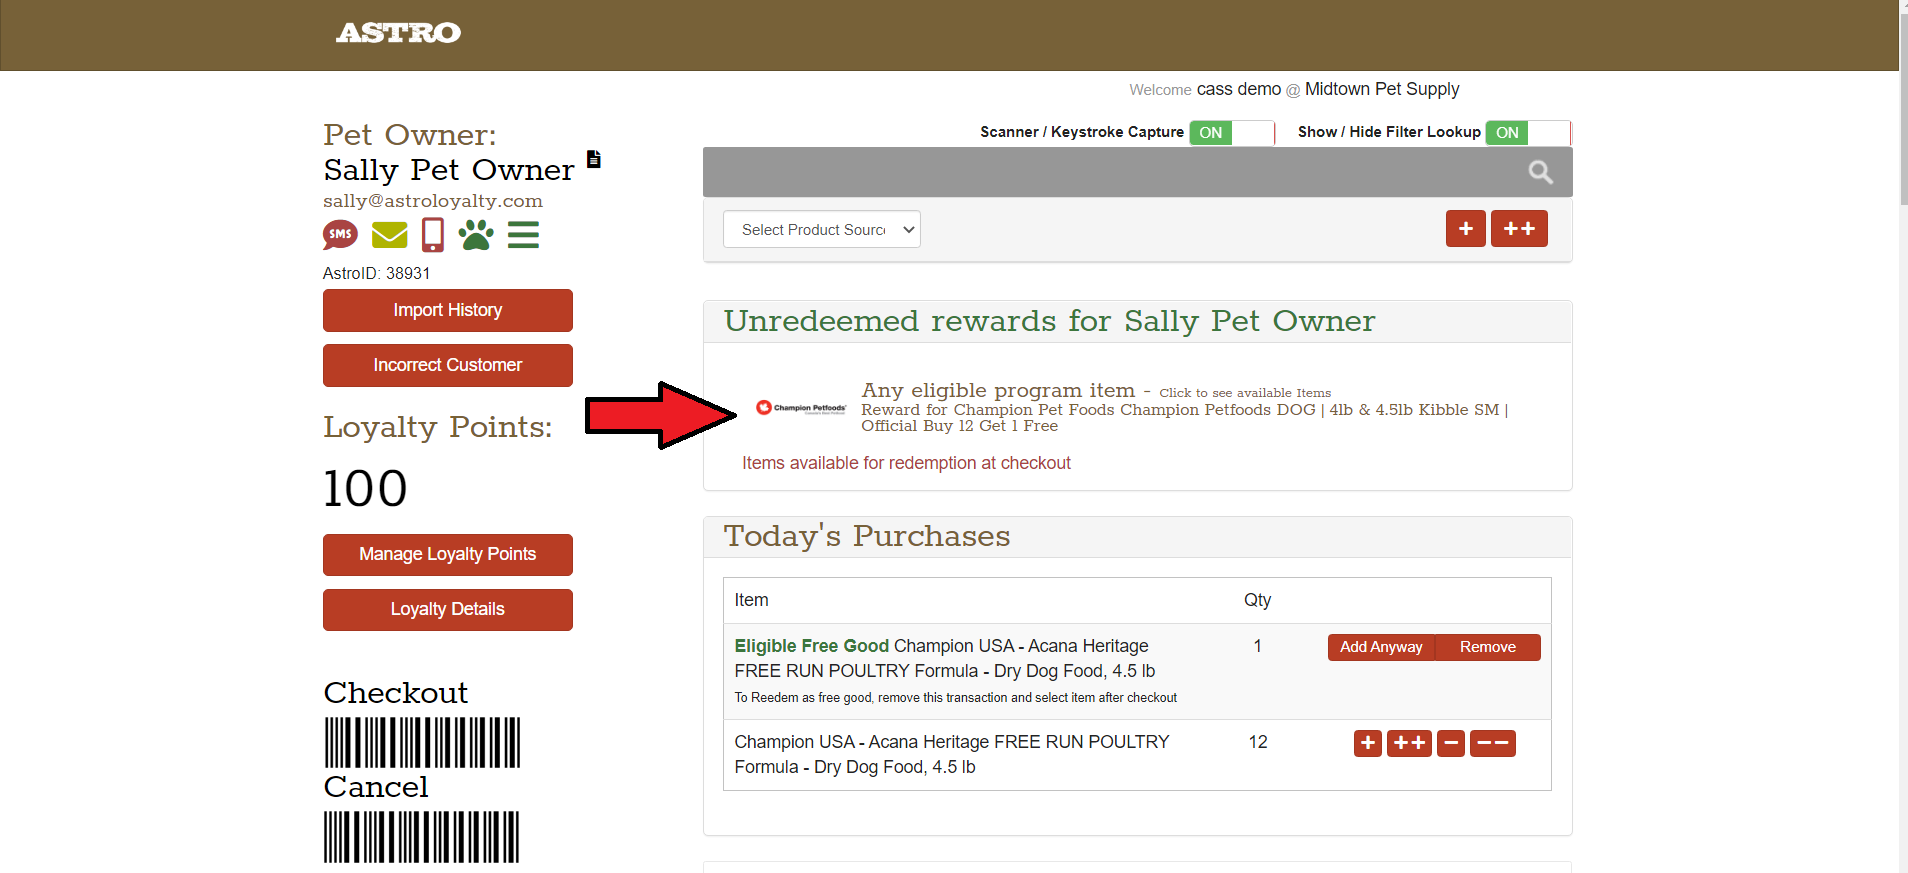This screenshot has height=873, width=1908.
Task: Click the Cancel barcode
Action: tap(422, 837)
